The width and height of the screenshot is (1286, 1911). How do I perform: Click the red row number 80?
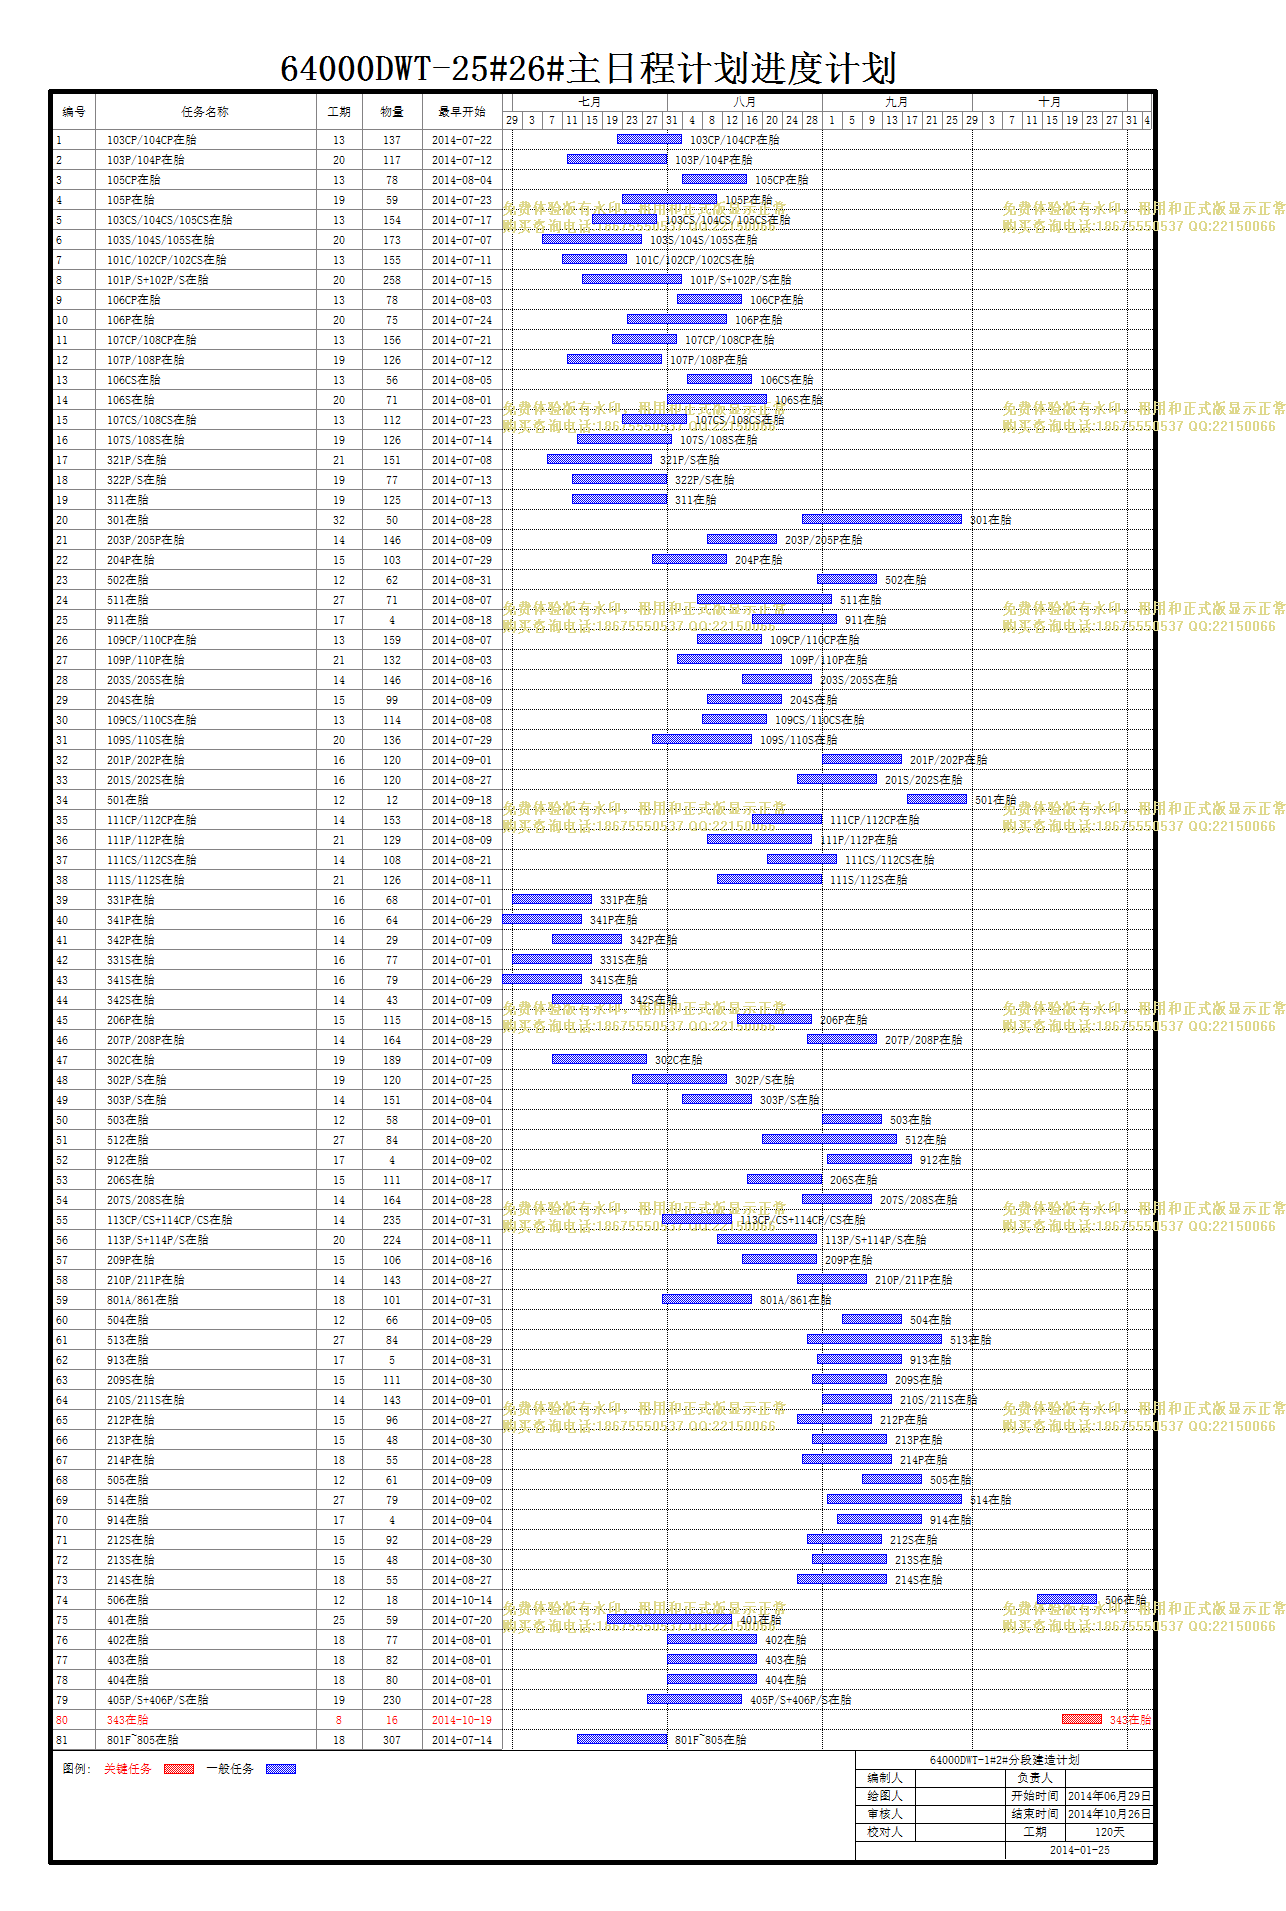tap(62, 1720)
